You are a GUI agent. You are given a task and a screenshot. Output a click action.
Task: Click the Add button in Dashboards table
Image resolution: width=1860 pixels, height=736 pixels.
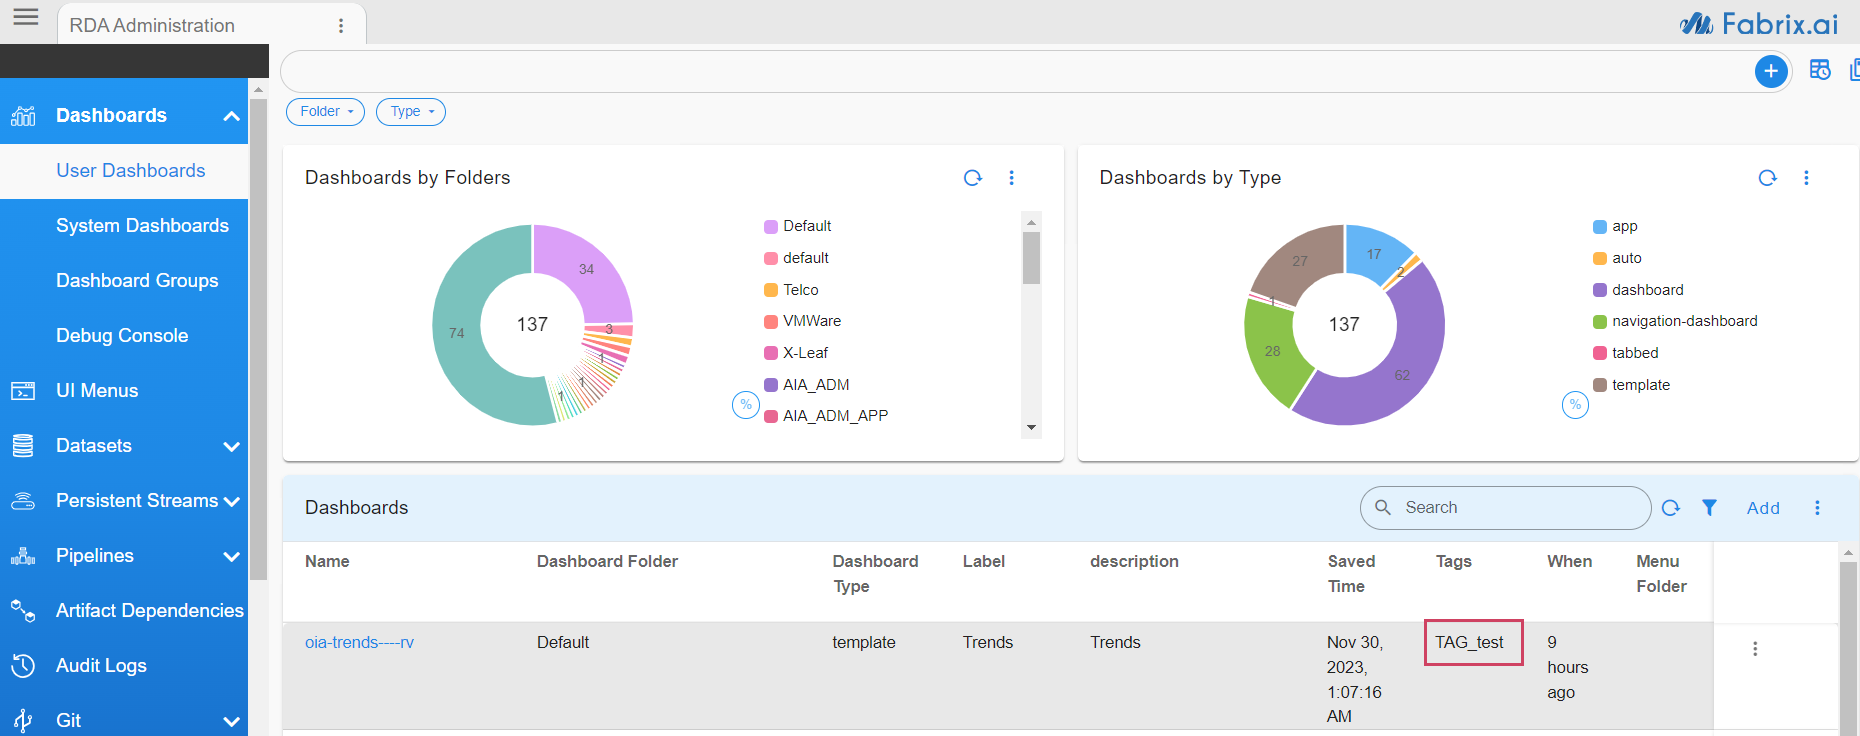[1763, 508]
